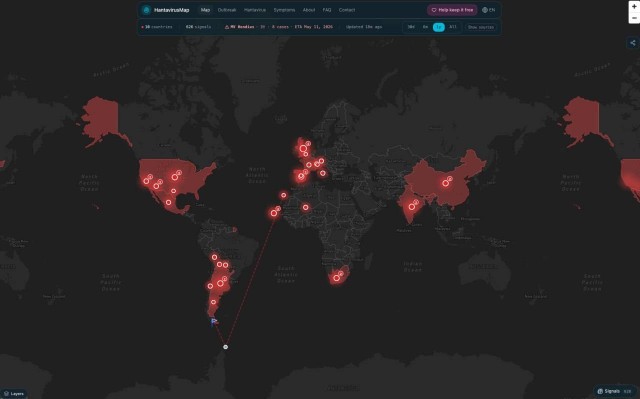Open the EN language selector
Image resolution: width=640 pixels, height=399 pixels.
(489, 10)
